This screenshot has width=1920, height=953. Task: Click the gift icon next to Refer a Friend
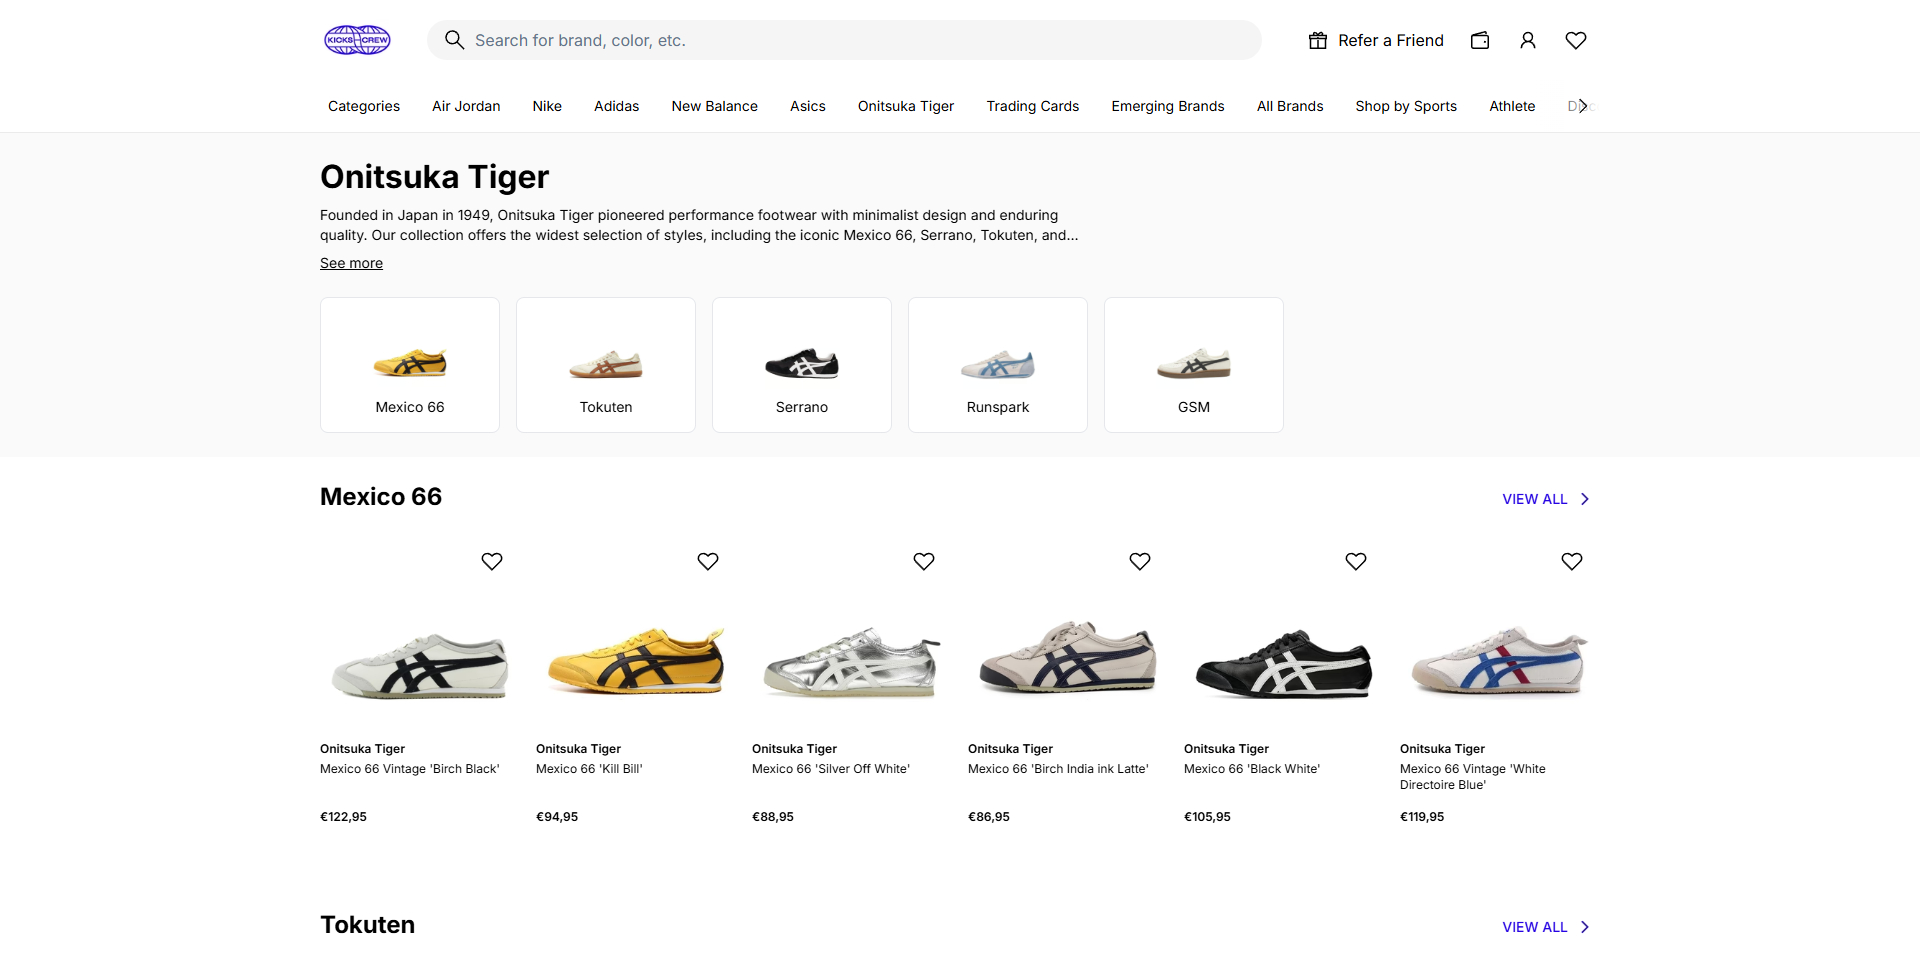pos(1318,40)
